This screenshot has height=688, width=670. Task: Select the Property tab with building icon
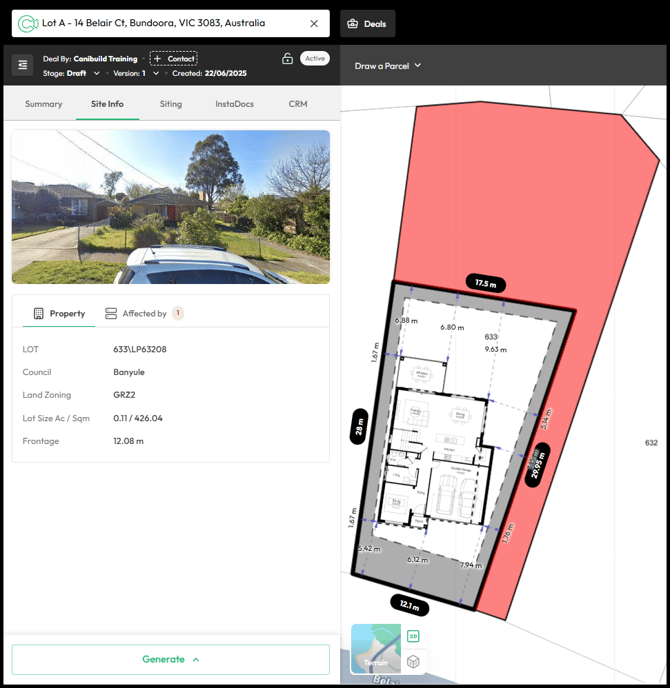(59, 313)
